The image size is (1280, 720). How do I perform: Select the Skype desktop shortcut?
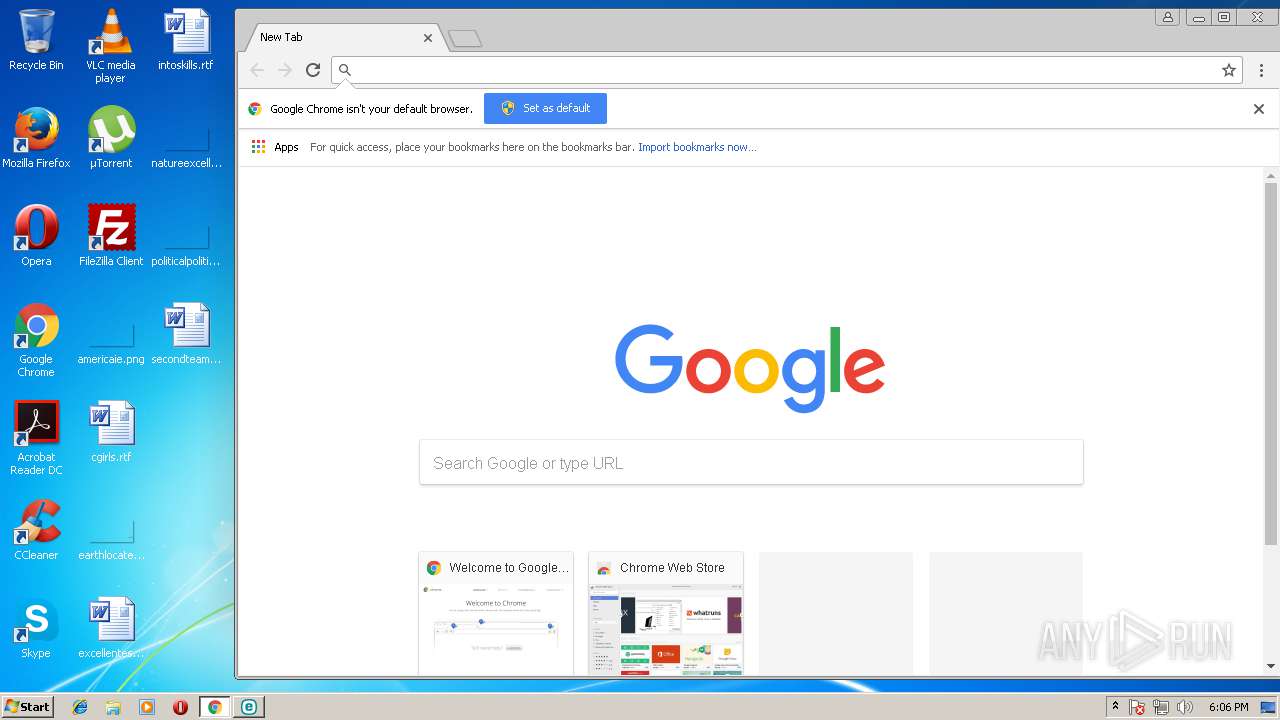pos(36,628)
